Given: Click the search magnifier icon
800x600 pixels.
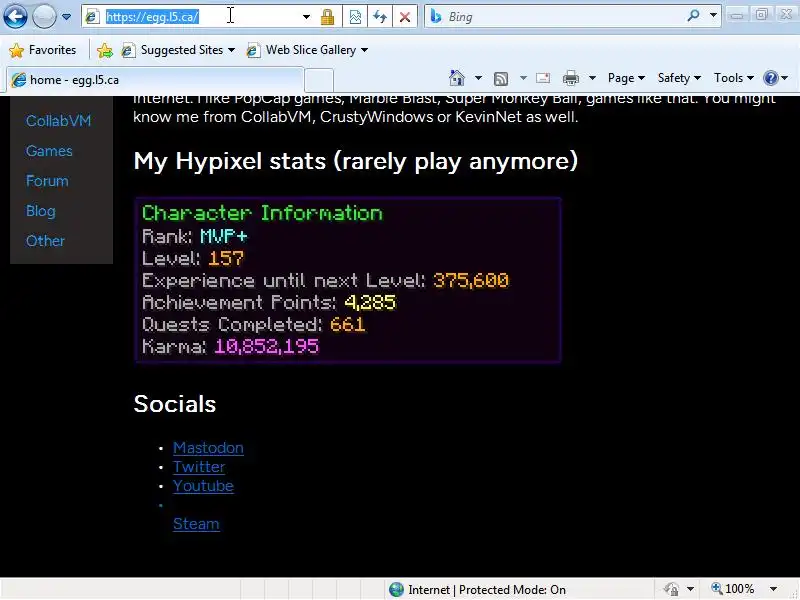Looking at the screenshot, I should click(x=693, y=16).
